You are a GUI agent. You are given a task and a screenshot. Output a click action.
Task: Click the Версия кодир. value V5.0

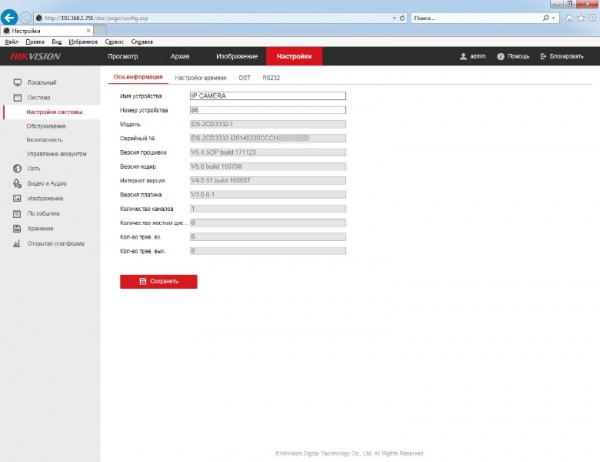pos(268,167)
